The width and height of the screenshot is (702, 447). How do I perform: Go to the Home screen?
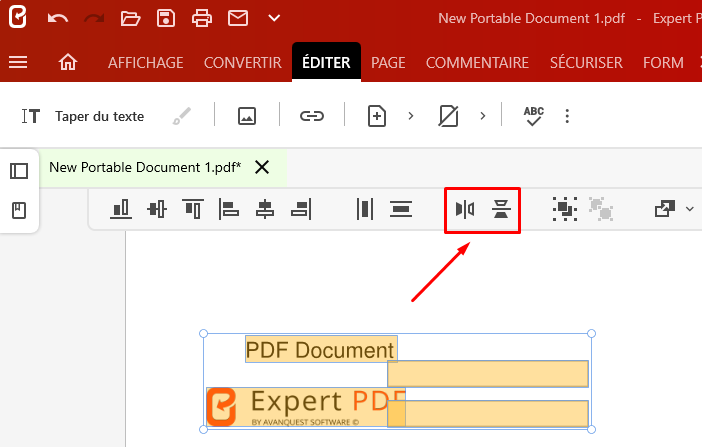tap(68, 62)
